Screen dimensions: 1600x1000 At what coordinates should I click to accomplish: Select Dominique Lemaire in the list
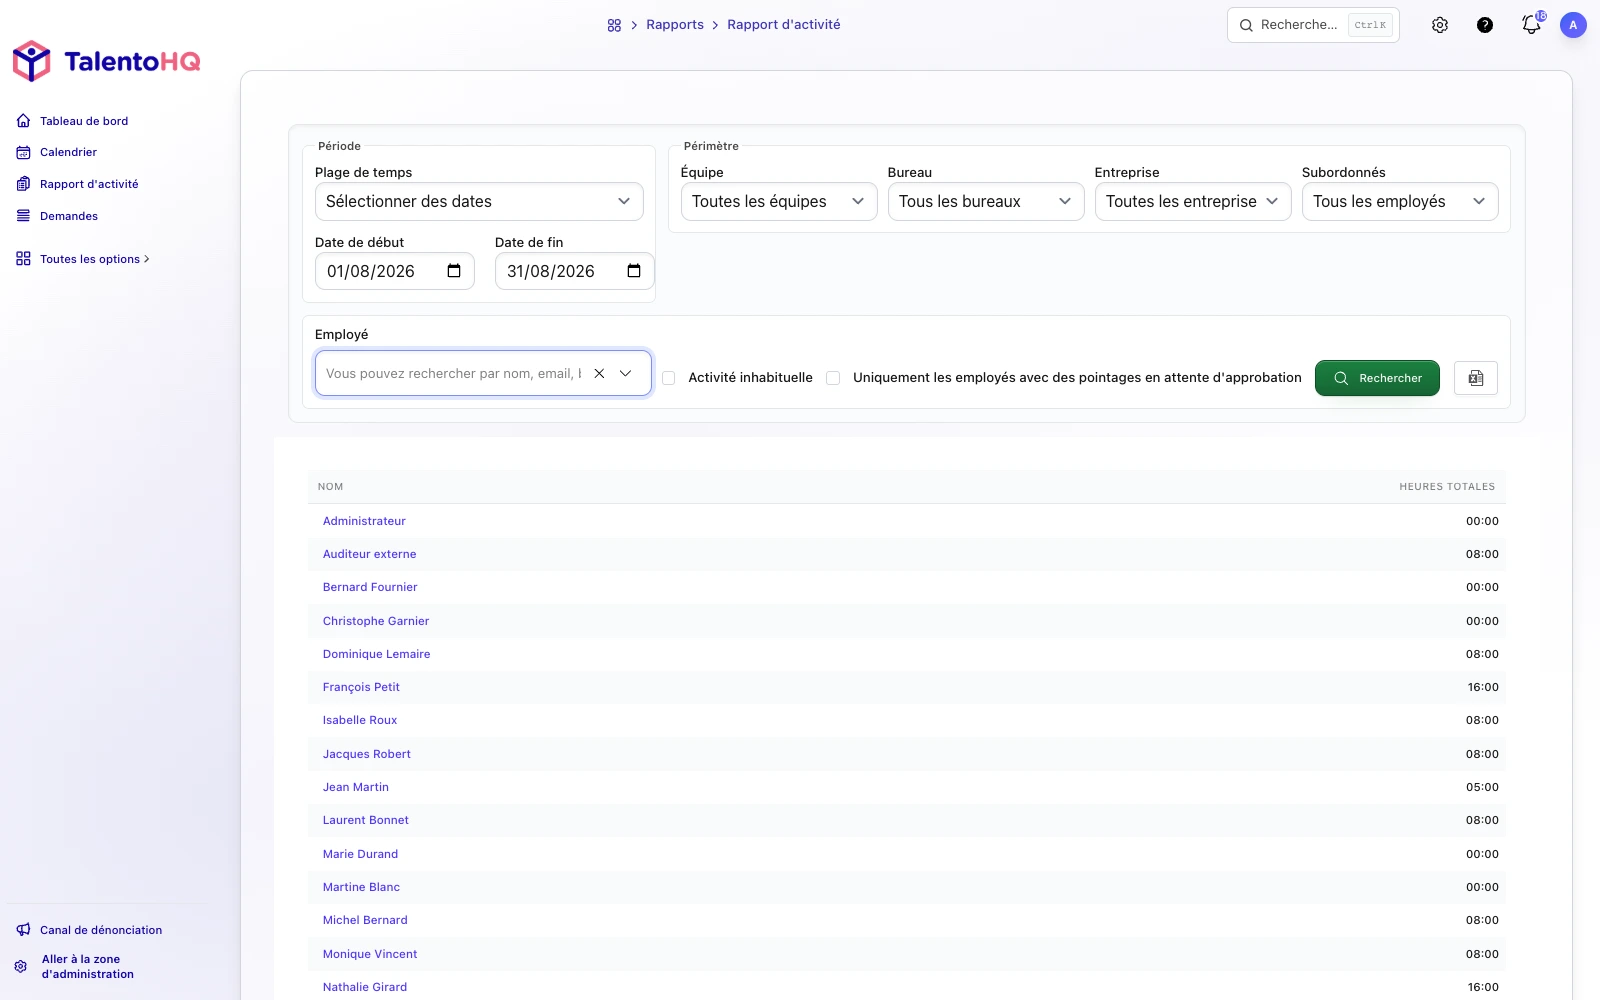coord(376,654)
